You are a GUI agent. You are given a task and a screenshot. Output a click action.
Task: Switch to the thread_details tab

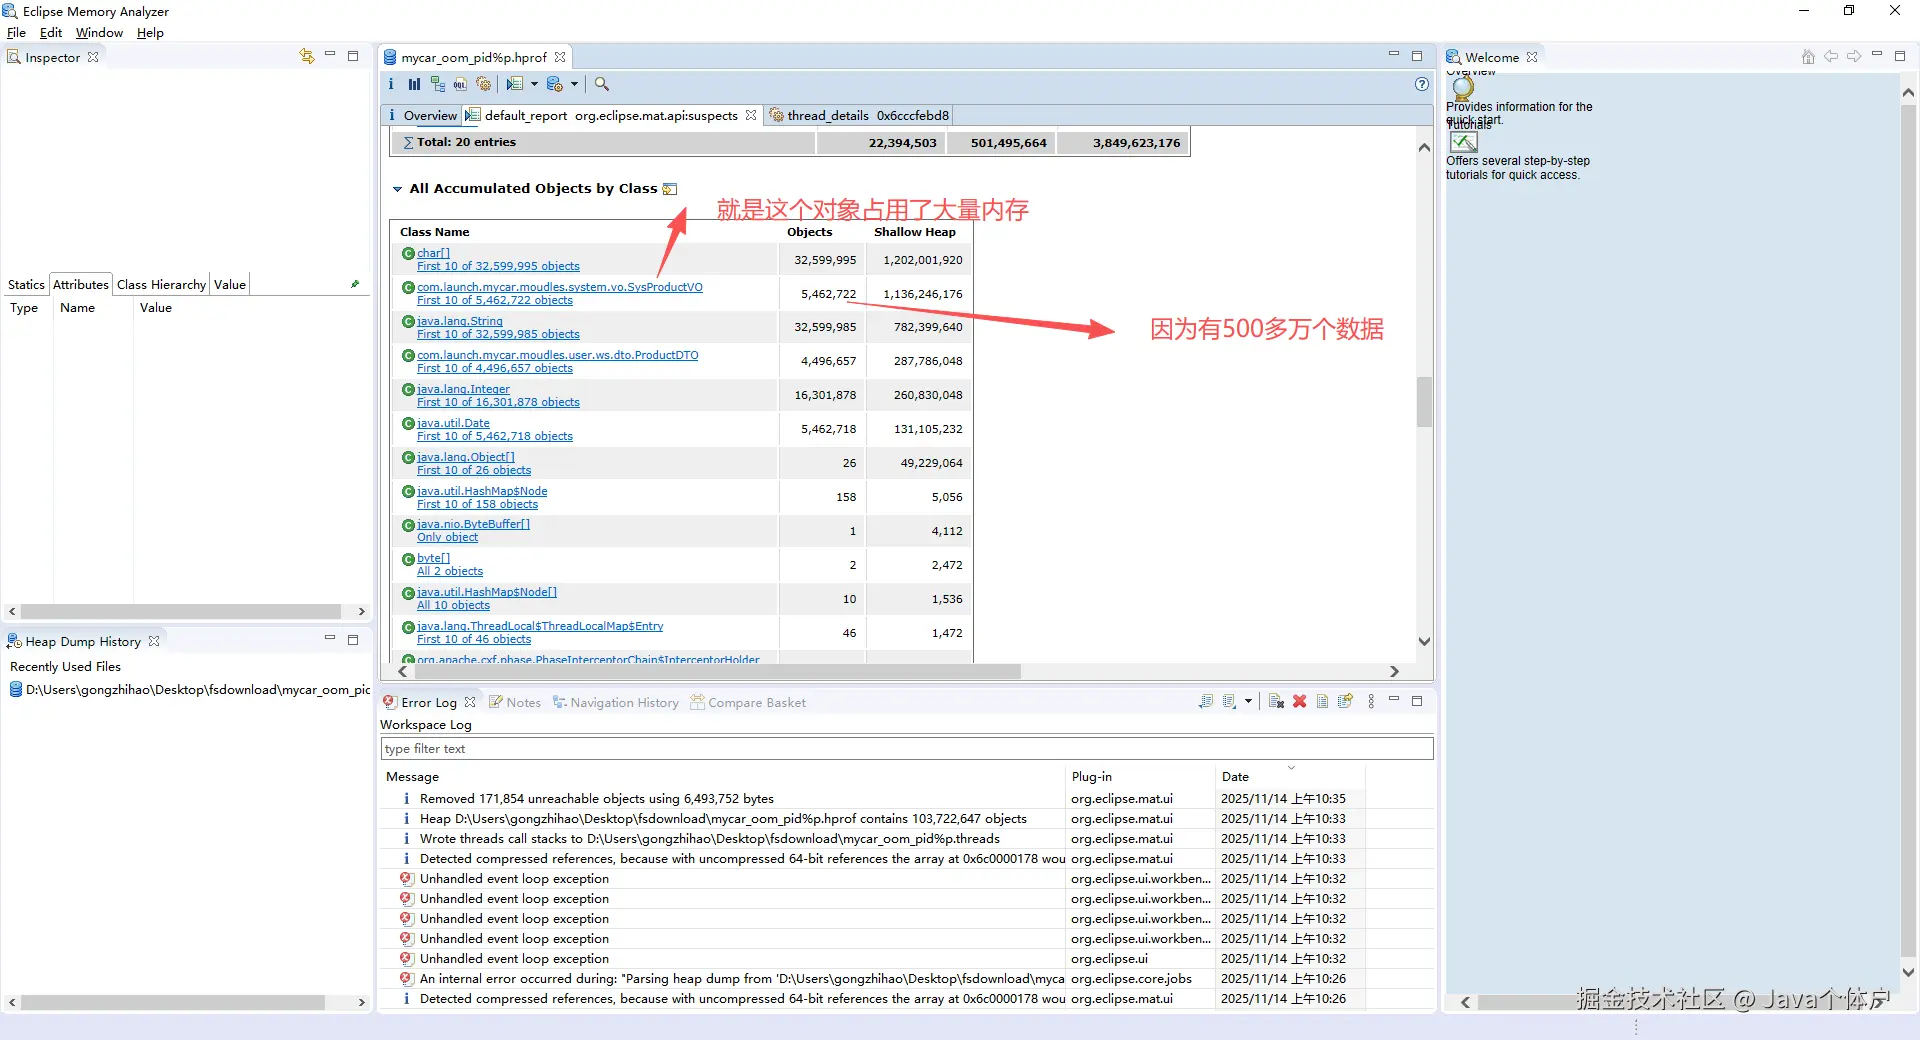tap(859, 115)
